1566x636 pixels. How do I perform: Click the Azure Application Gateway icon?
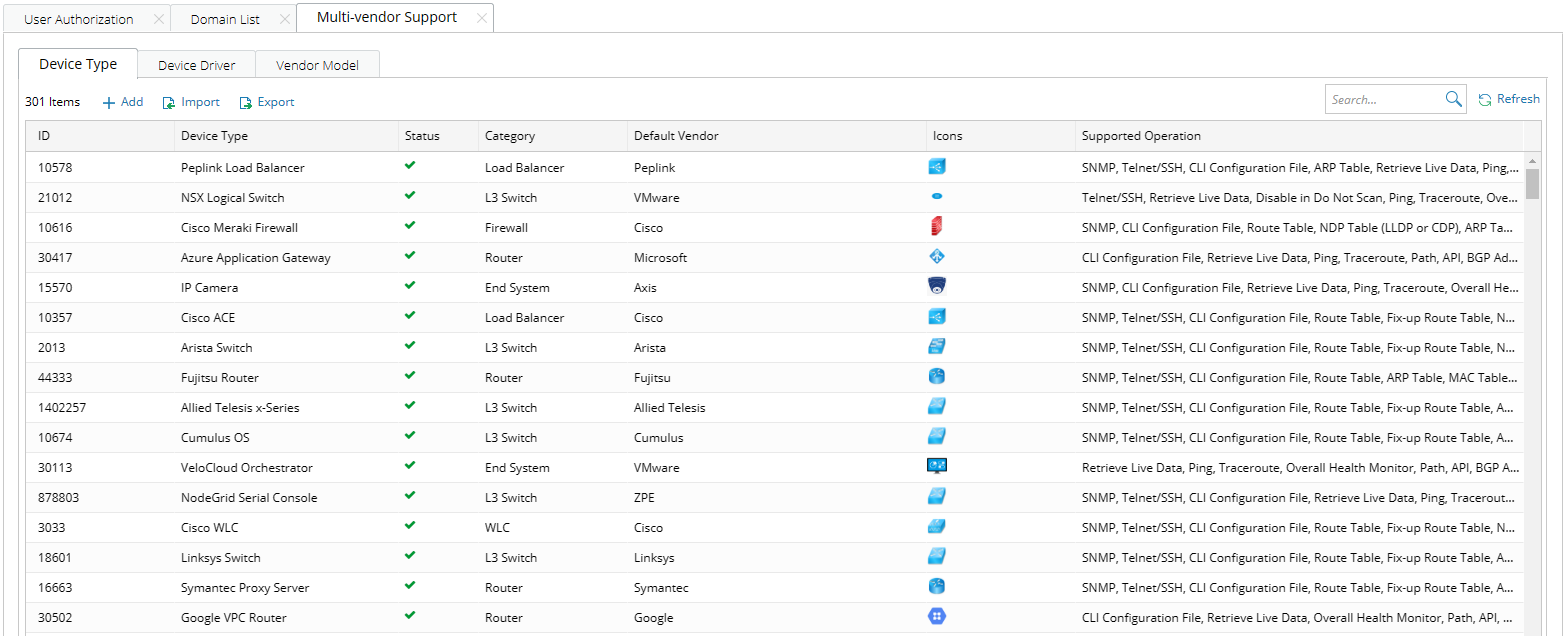click(936, 256)
